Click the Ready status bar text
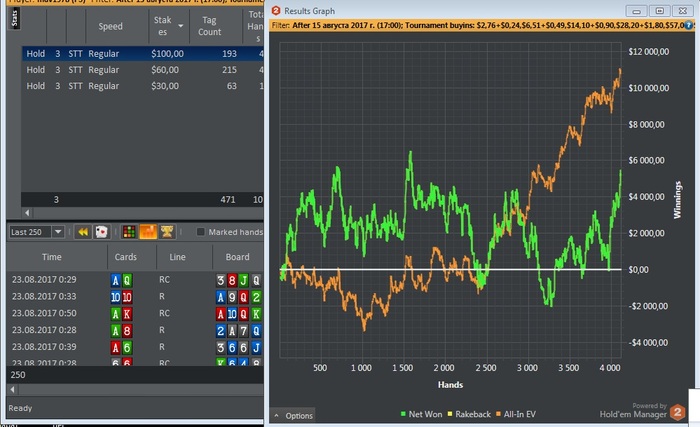 point(20,408)
